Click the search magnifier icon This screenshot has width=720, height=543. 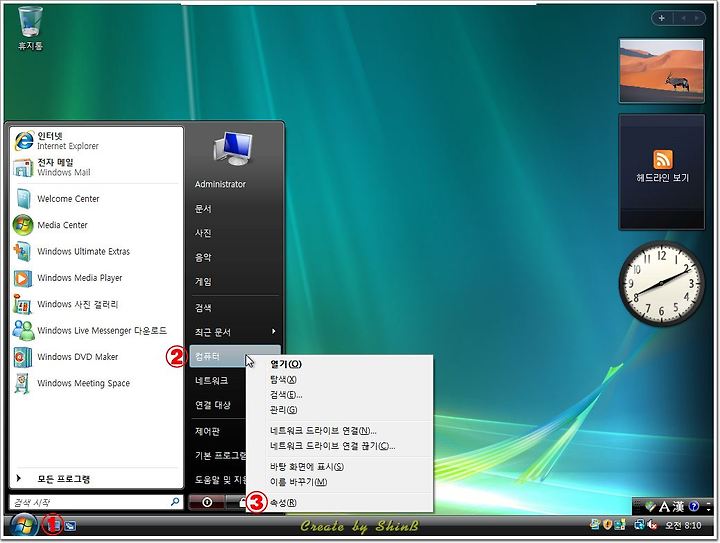tap(175, 502)
